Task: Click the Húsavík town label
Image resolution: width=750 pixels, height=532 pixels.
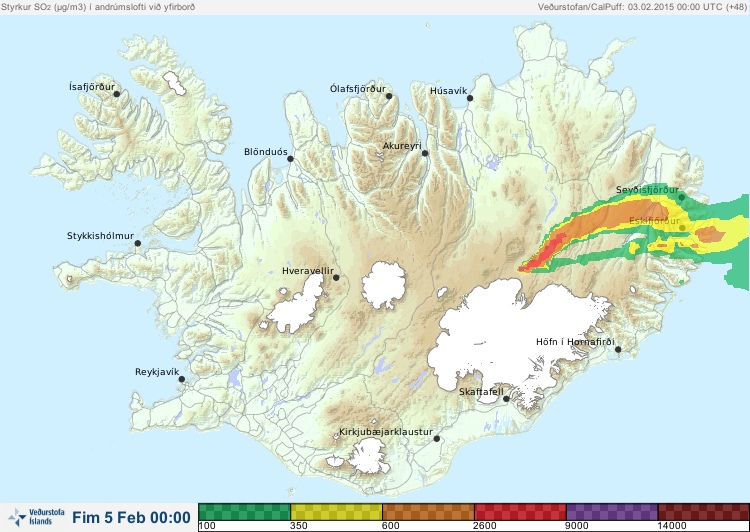Action: [x=448, y=91]
